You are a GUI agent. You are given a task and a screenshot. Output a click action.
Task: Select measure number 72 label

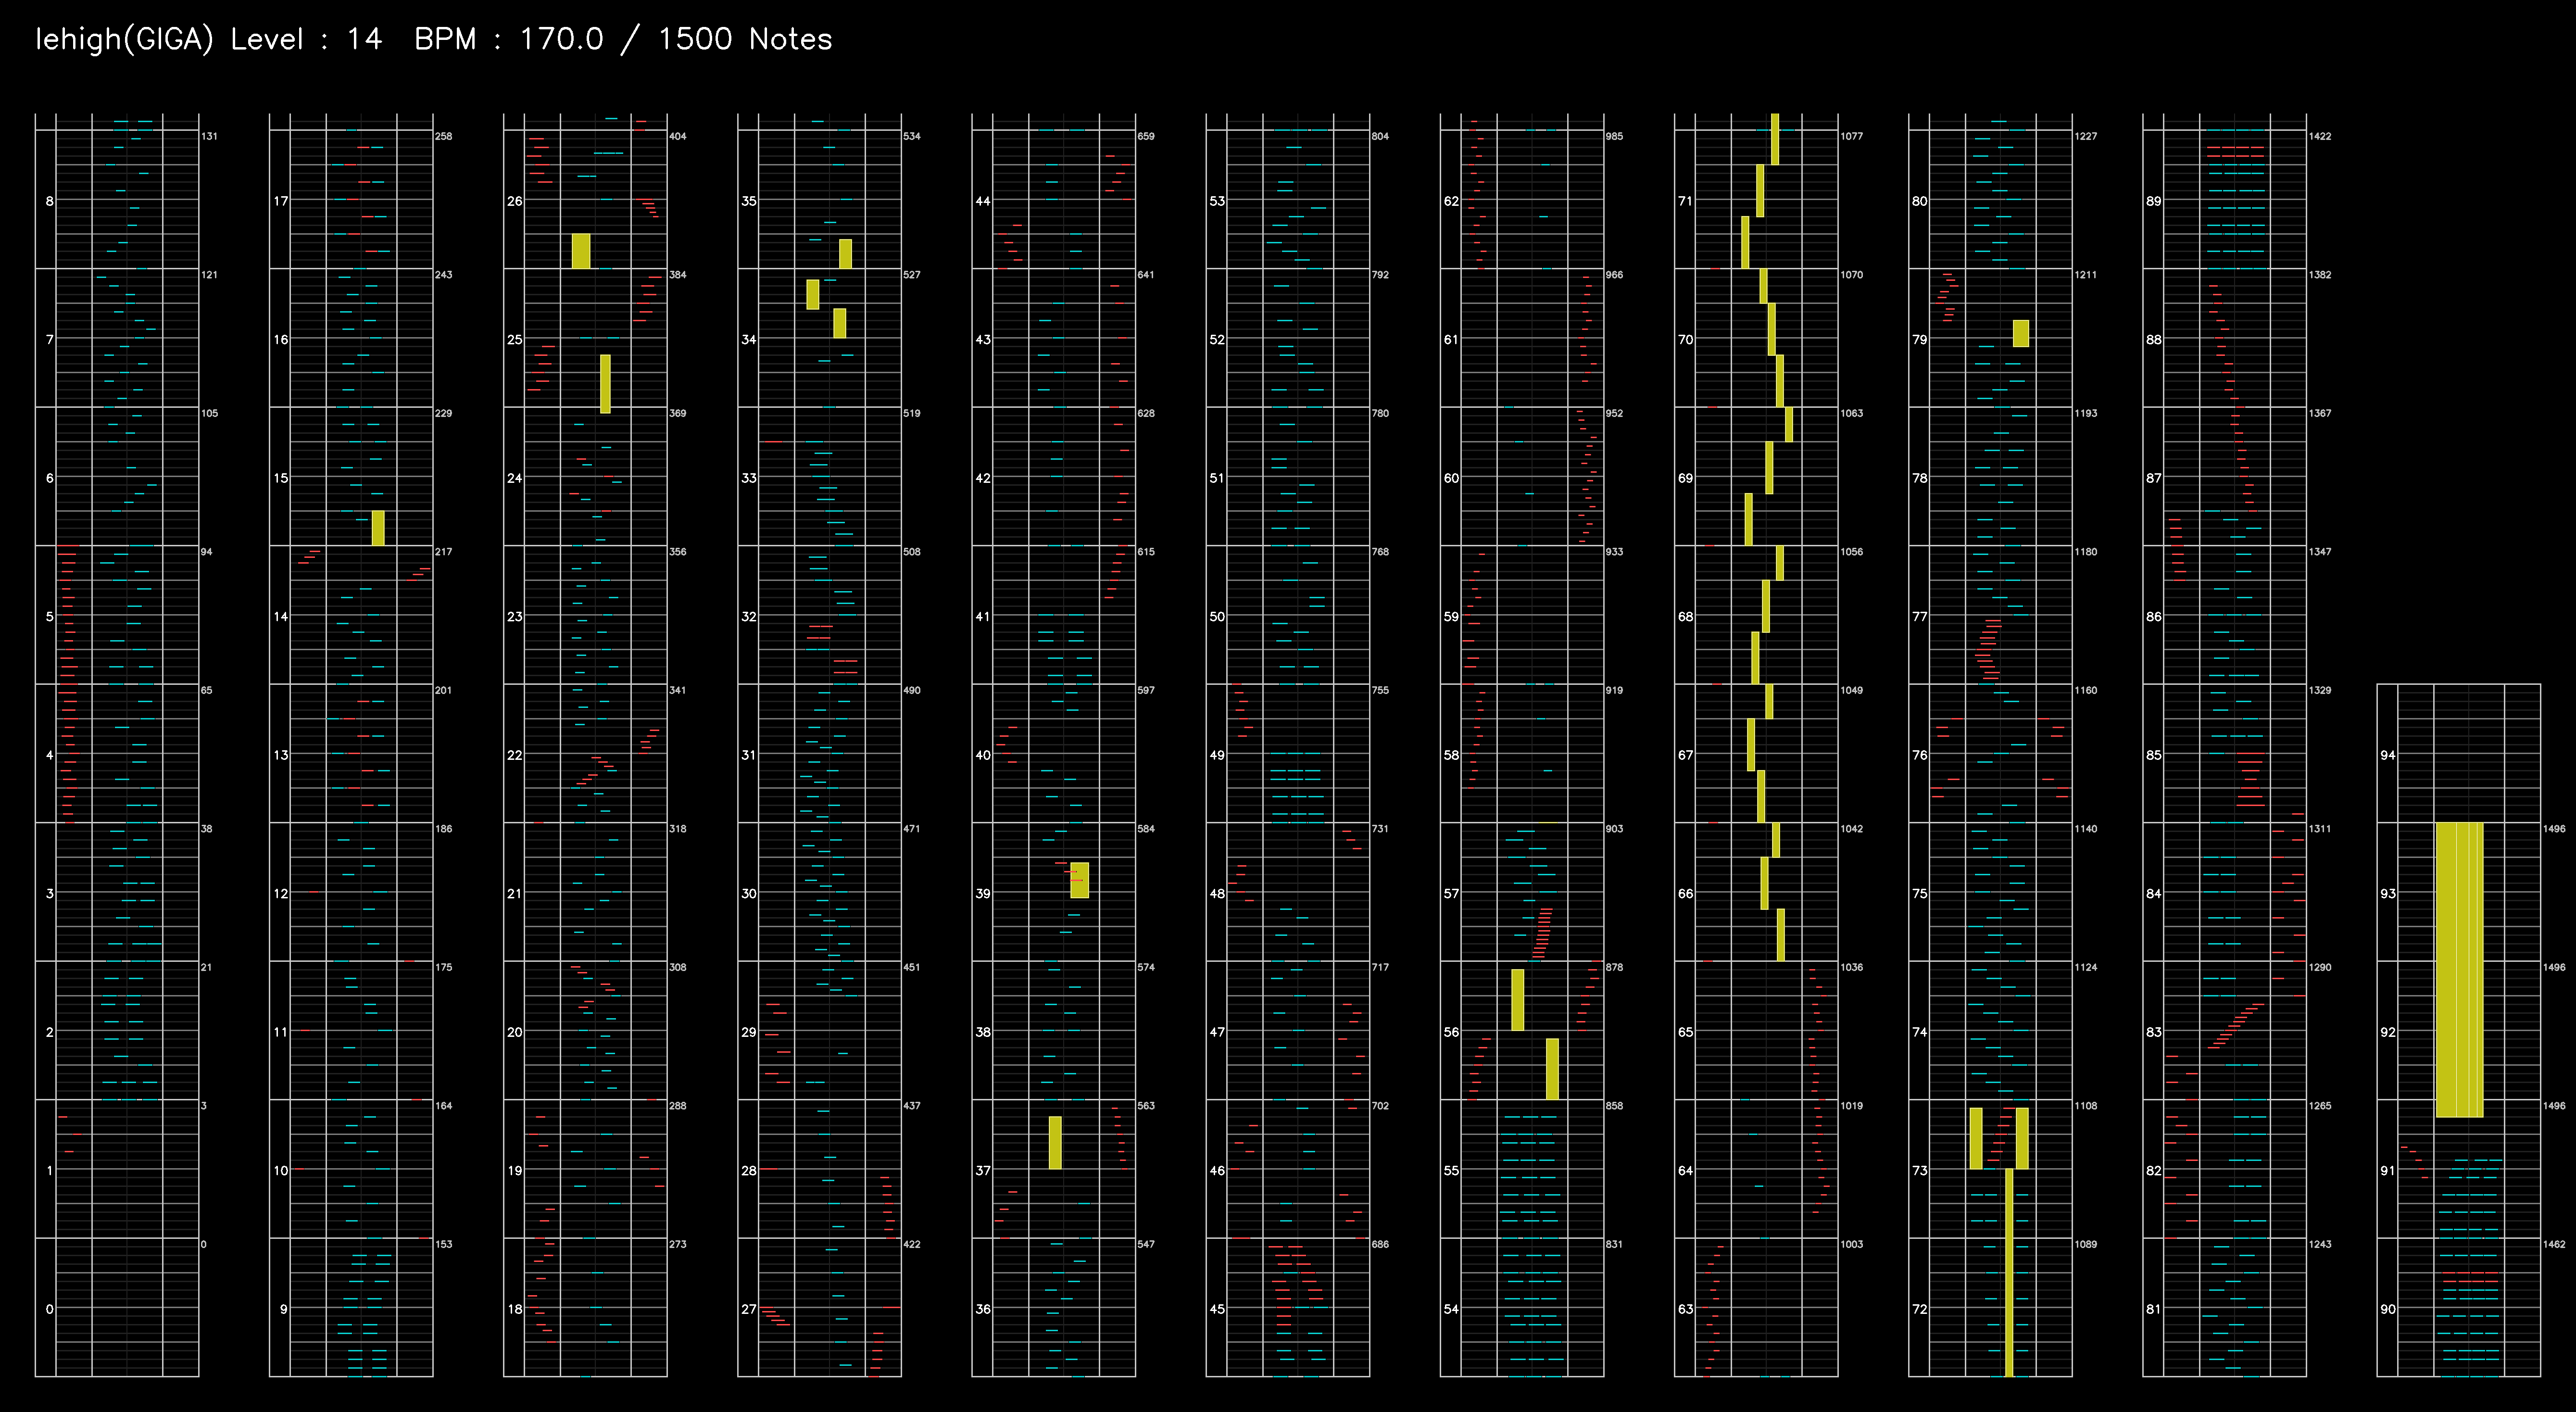point(1919,1309)
